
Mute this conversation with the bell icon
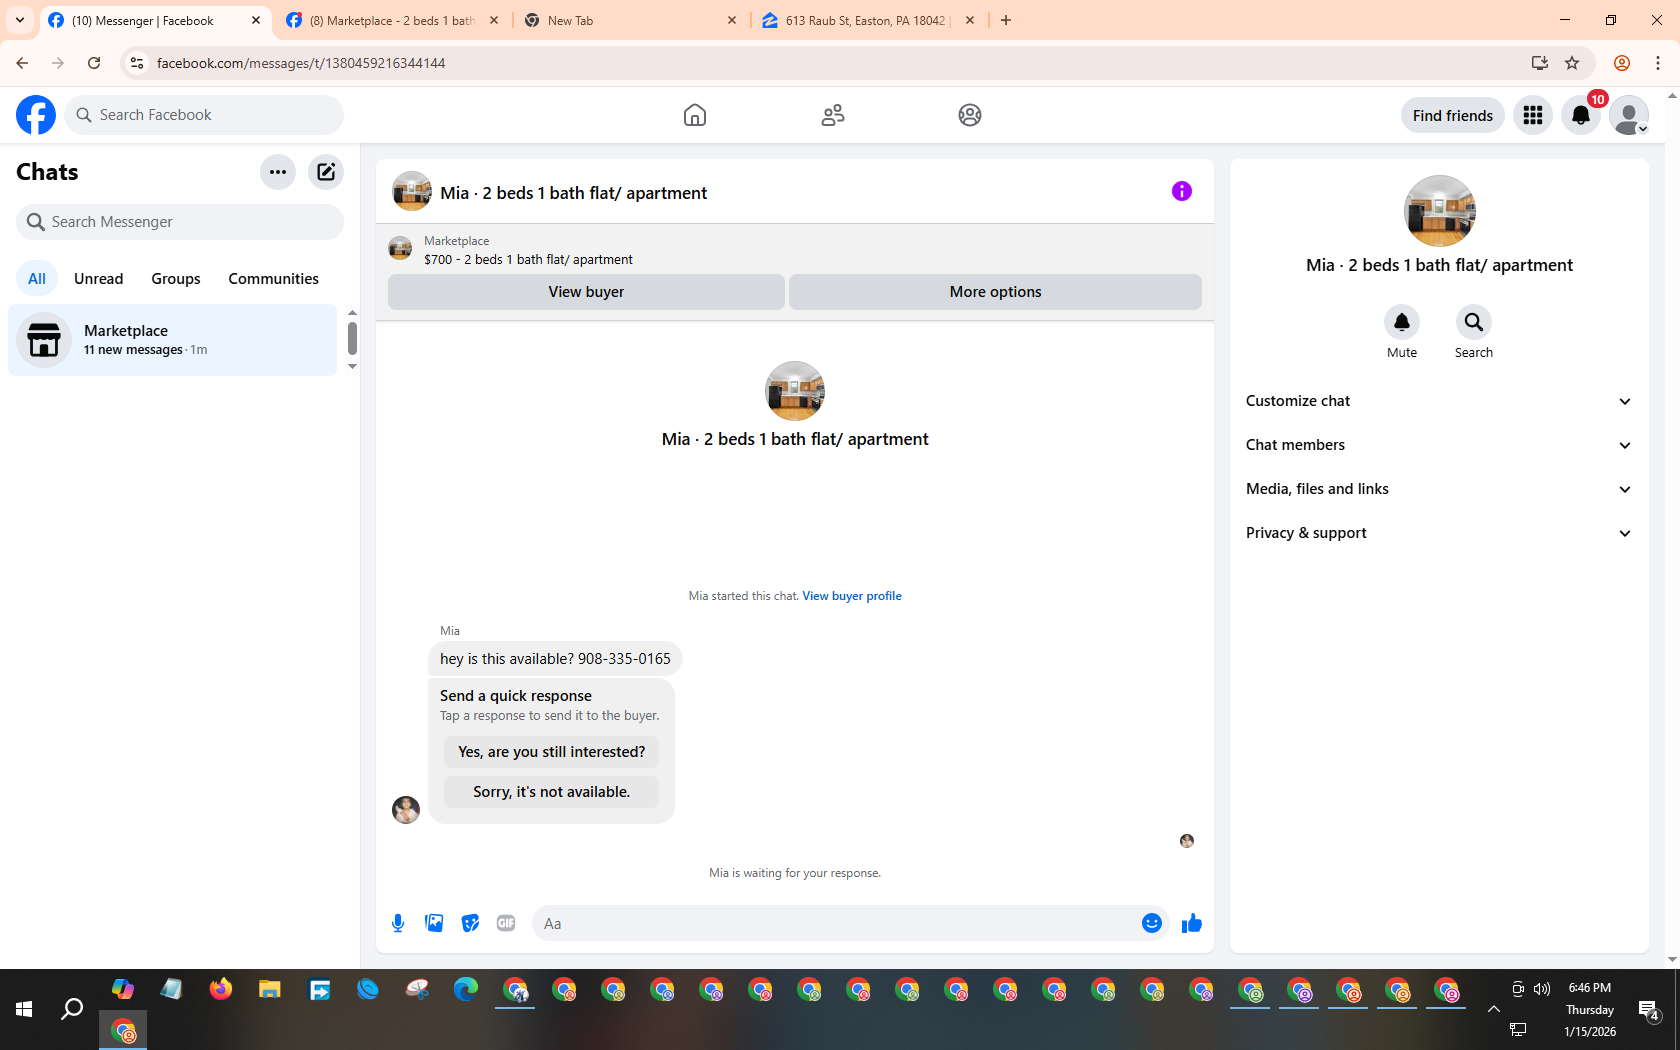(1402, 322)
